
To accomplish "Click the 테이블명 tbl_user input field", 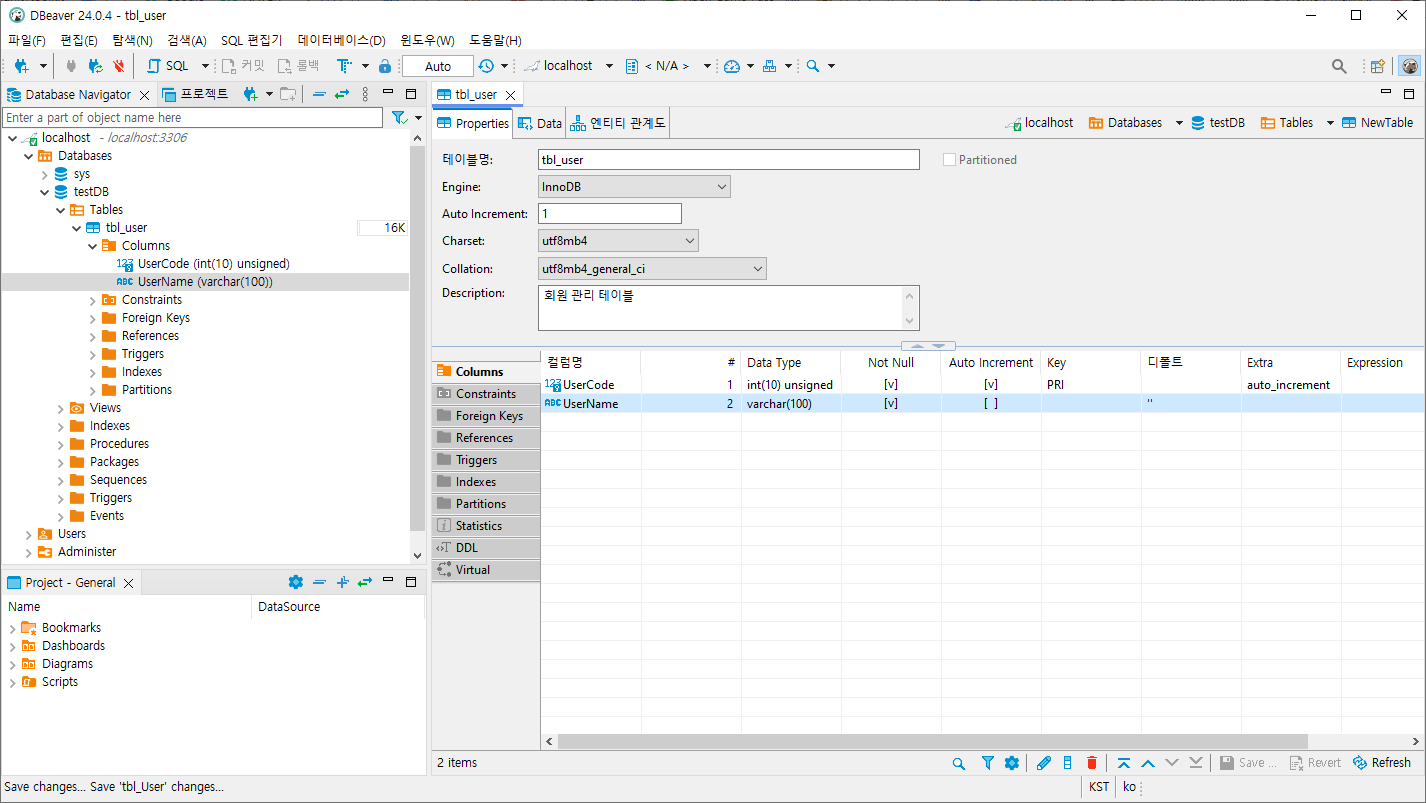I will pyautogui.click(x=729, y=160).
